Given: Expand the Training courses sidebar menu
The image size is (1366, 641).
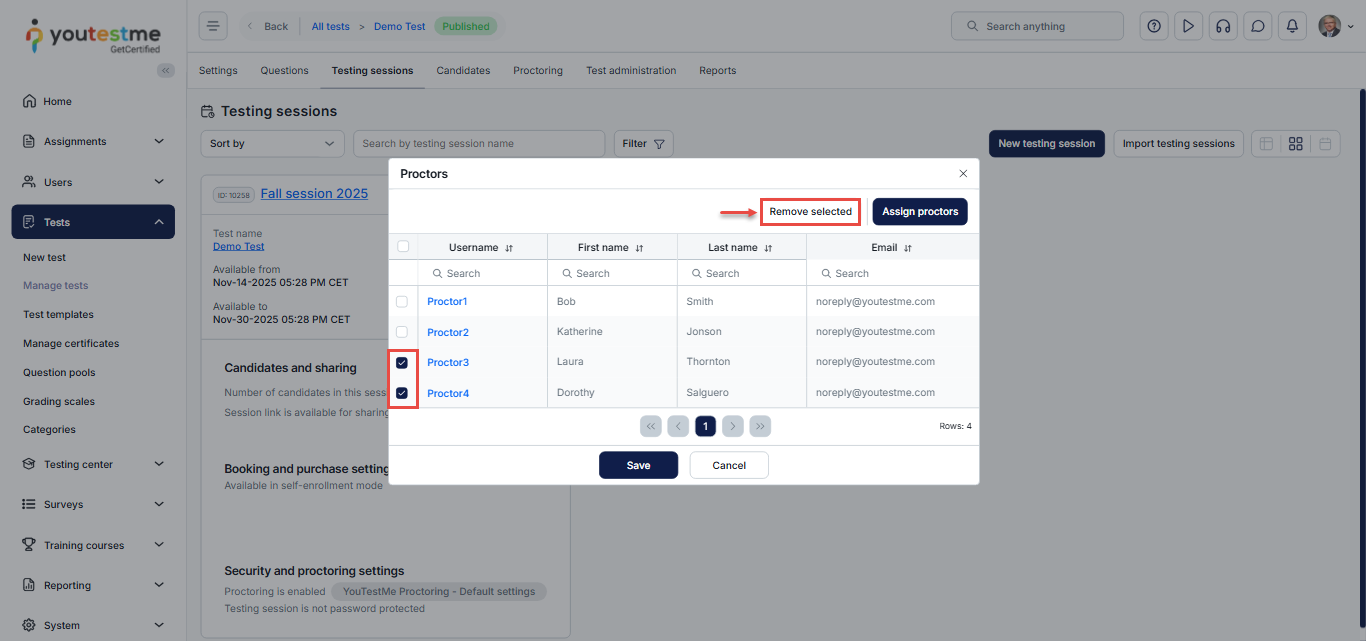Looking at the screenshot, I should click(x=93, y=545).
